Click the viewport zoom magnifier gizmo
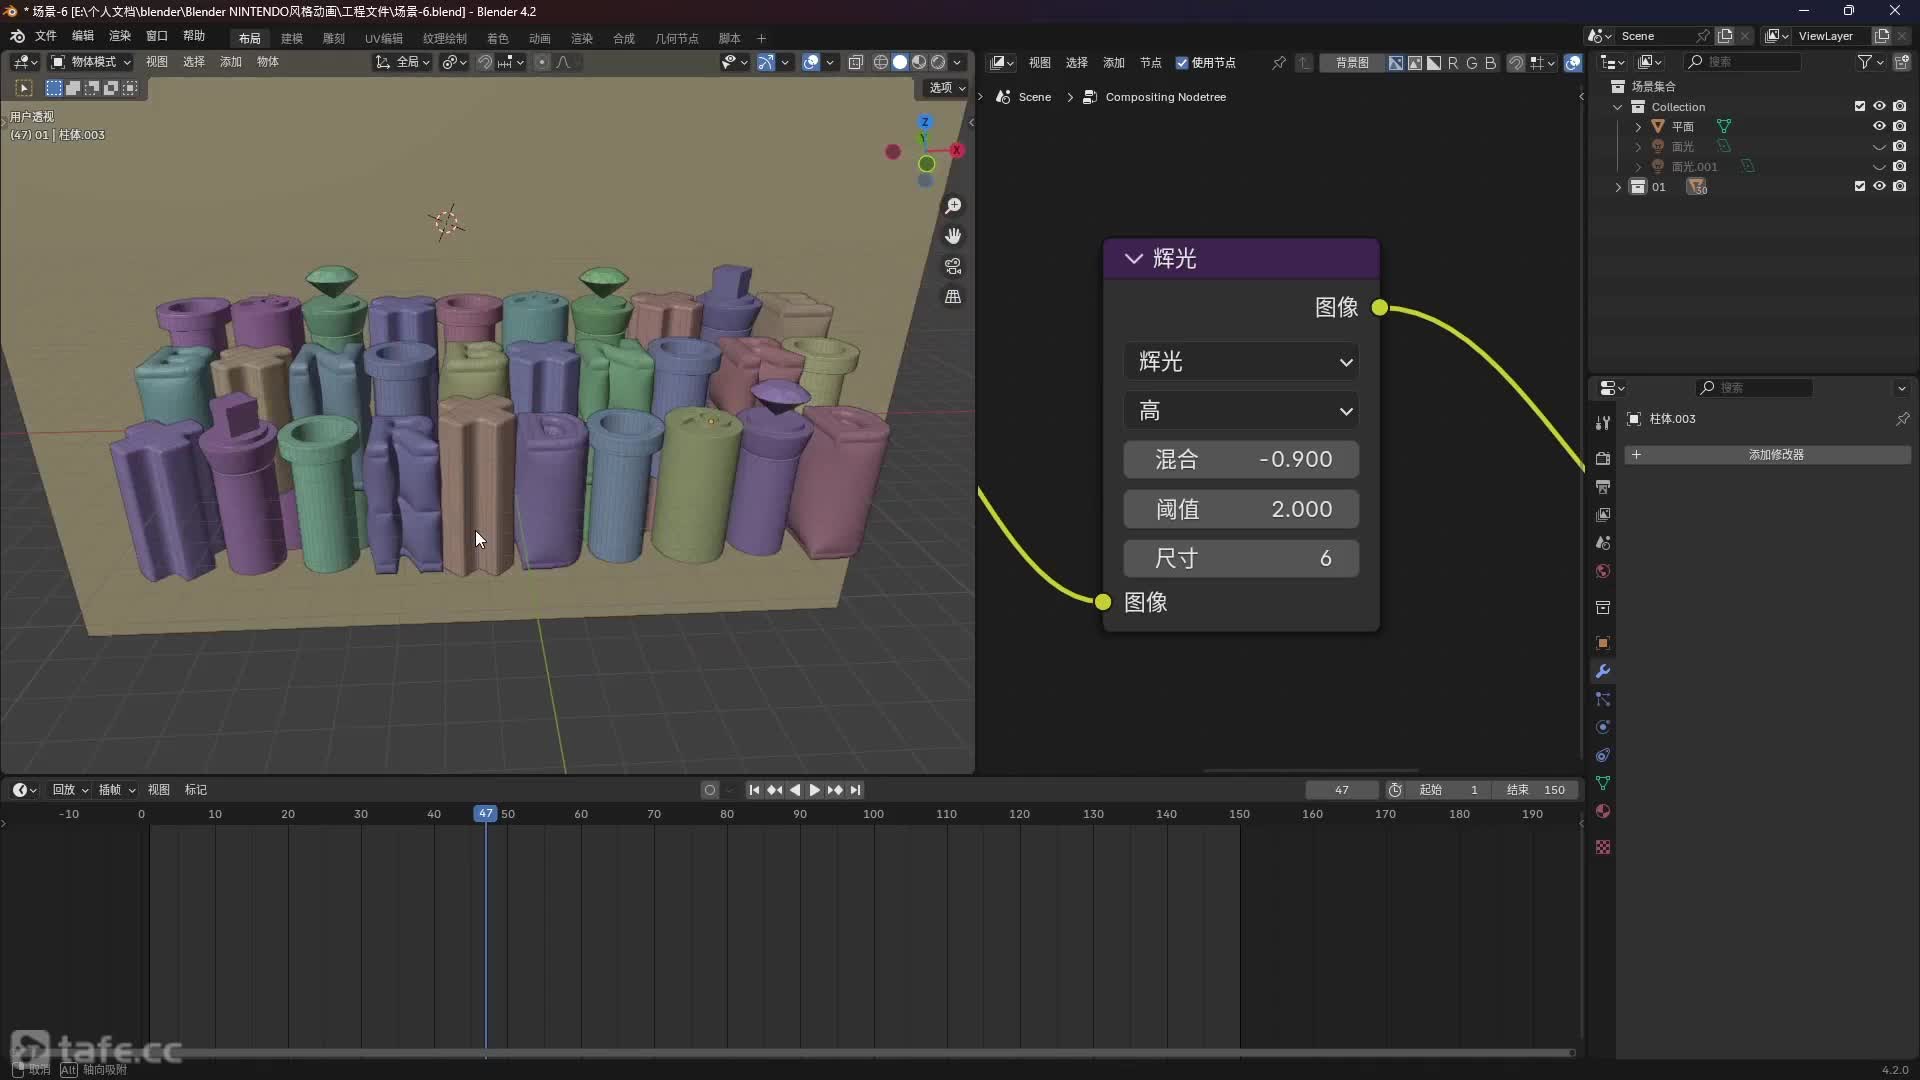Viewport: 1920px width, 1080px height. (953, 206)
